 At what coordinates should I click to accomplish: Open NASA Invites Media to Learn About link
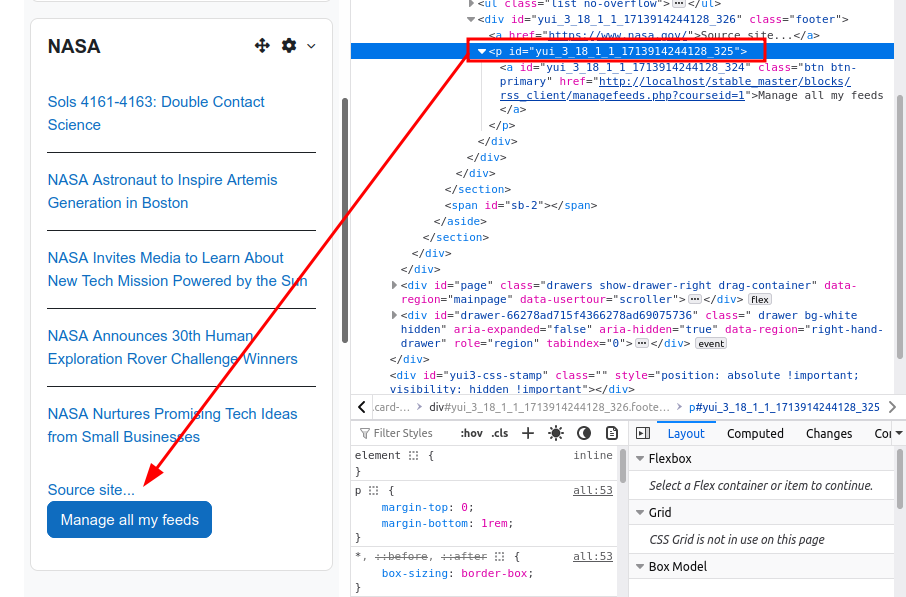177,269
